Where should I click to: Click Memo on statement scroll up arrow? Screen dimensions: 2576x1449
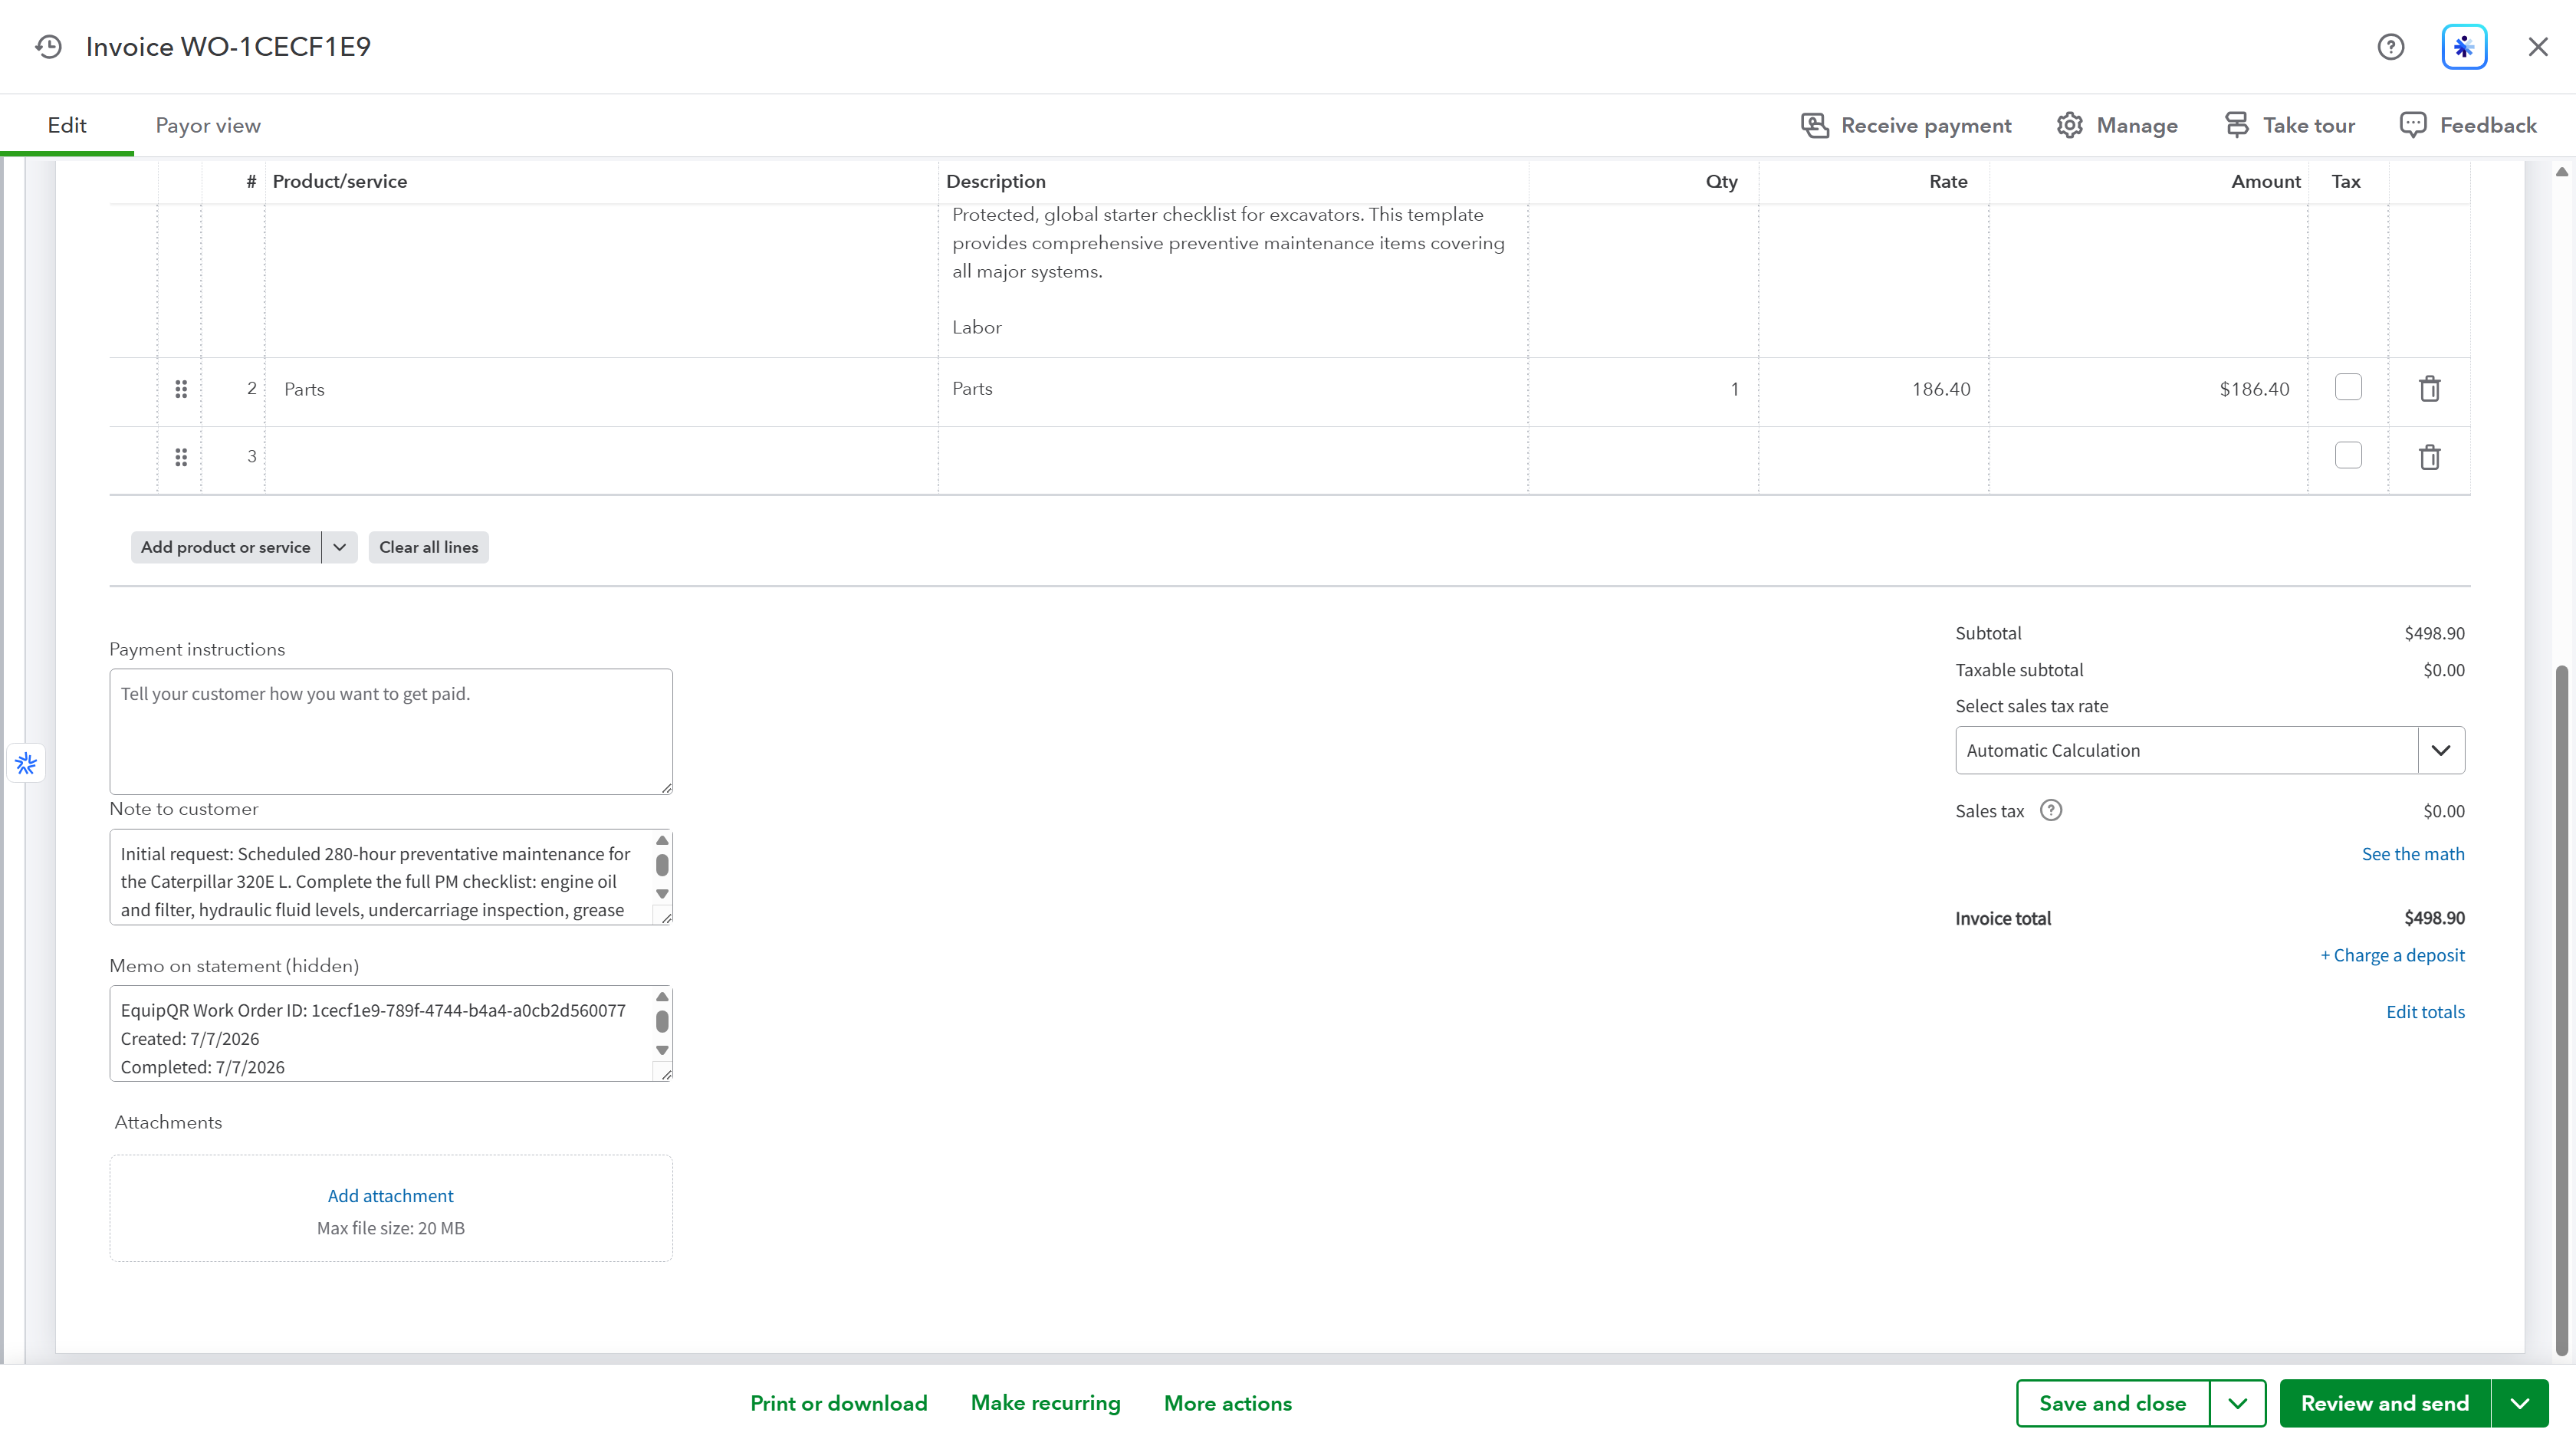point(662,997)
